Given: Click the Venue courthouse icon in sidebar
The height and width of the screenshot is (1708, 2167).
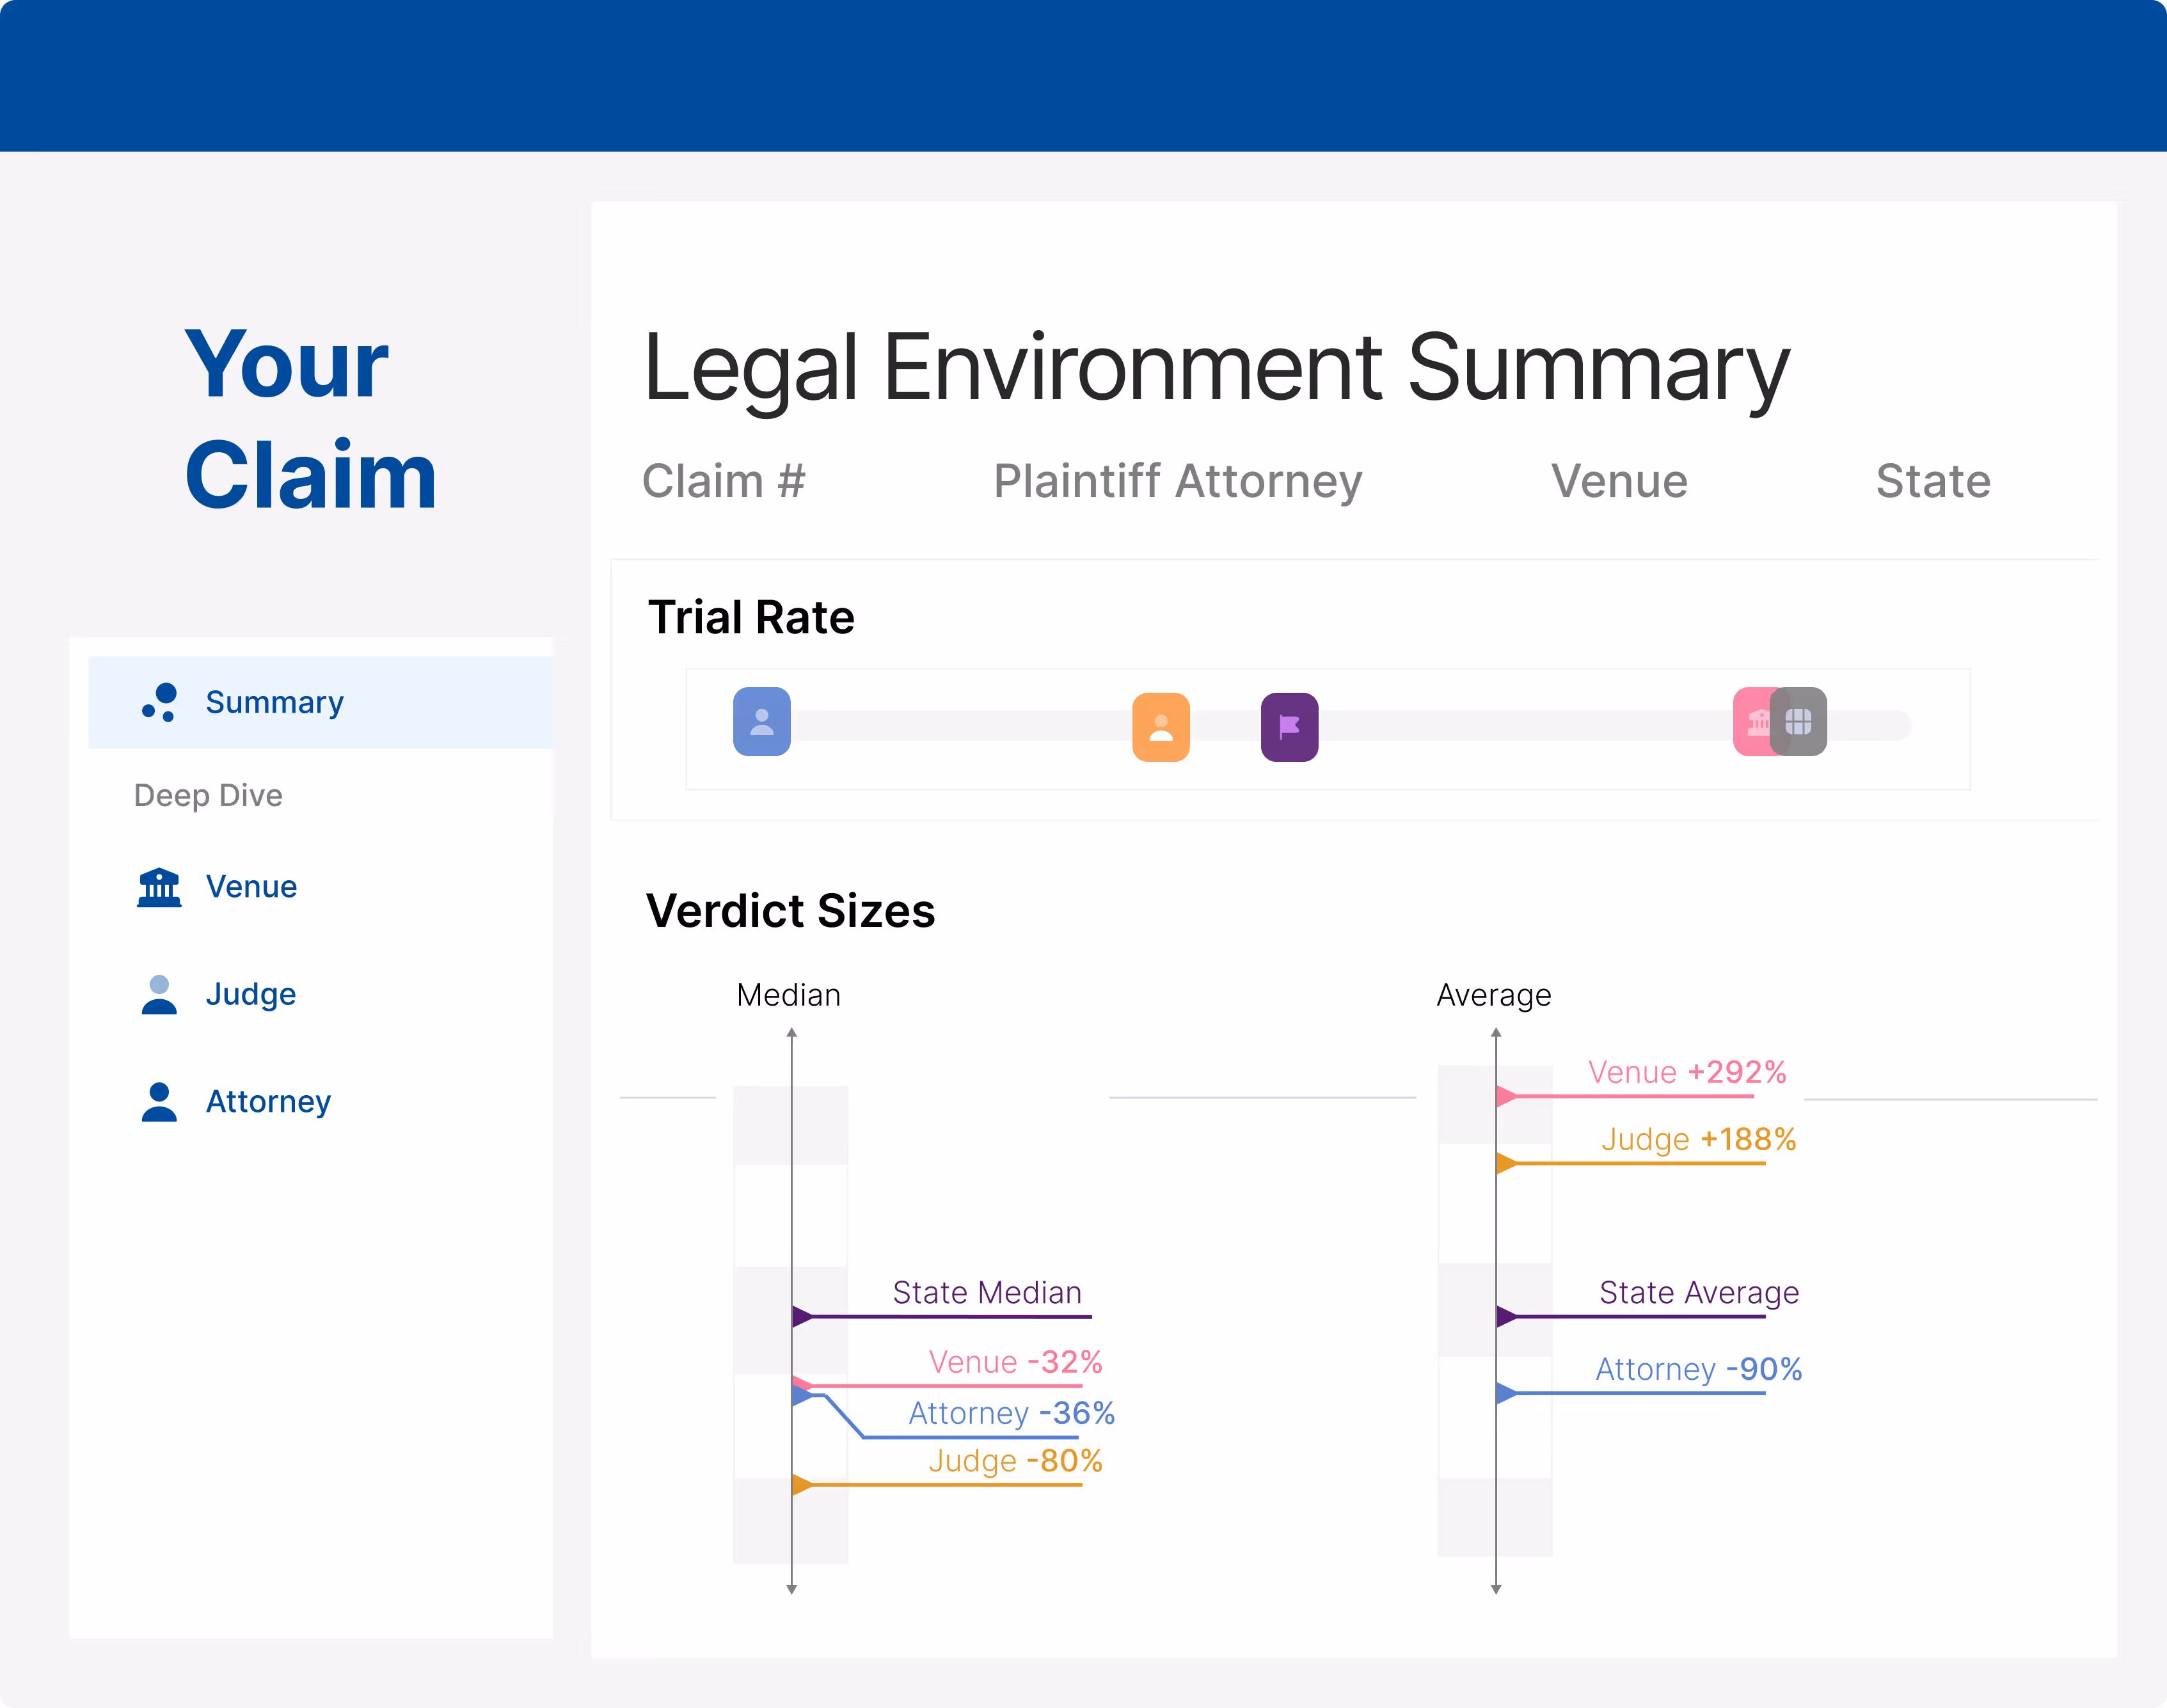Looking at the screenshot, I should point(159,887).
